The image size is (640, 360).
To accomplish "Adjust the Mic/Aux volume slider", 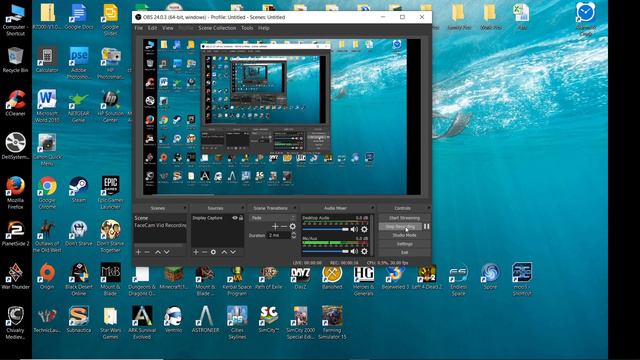I will (325, 251).
